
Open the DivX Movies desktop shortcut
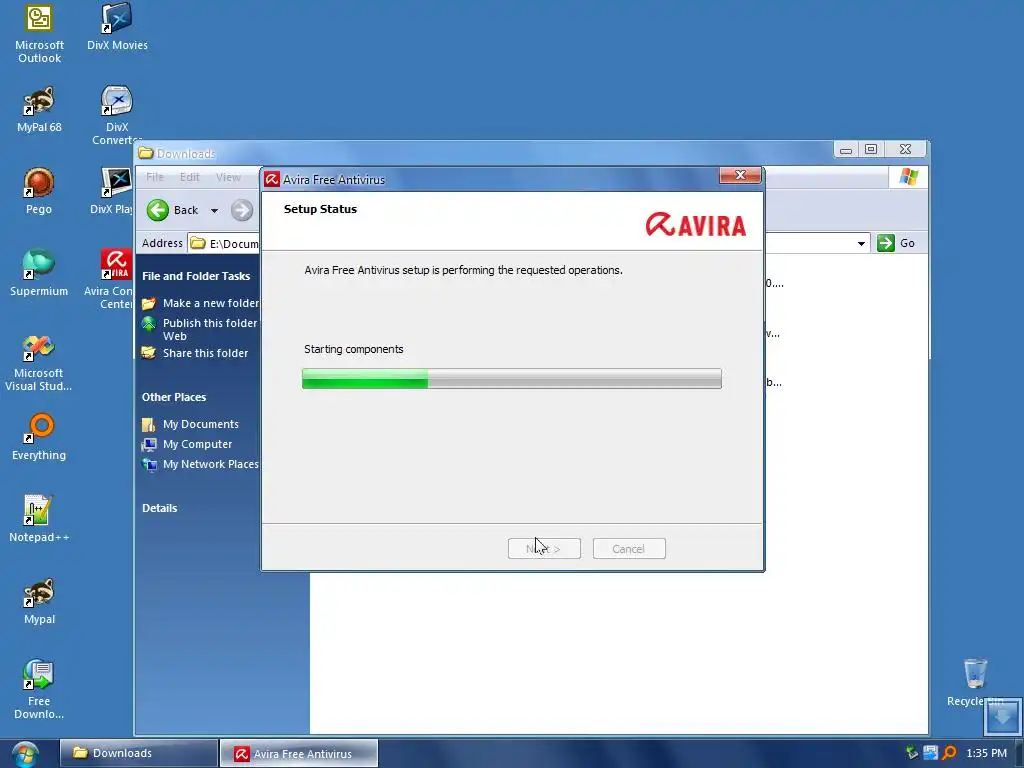point(117,27)
